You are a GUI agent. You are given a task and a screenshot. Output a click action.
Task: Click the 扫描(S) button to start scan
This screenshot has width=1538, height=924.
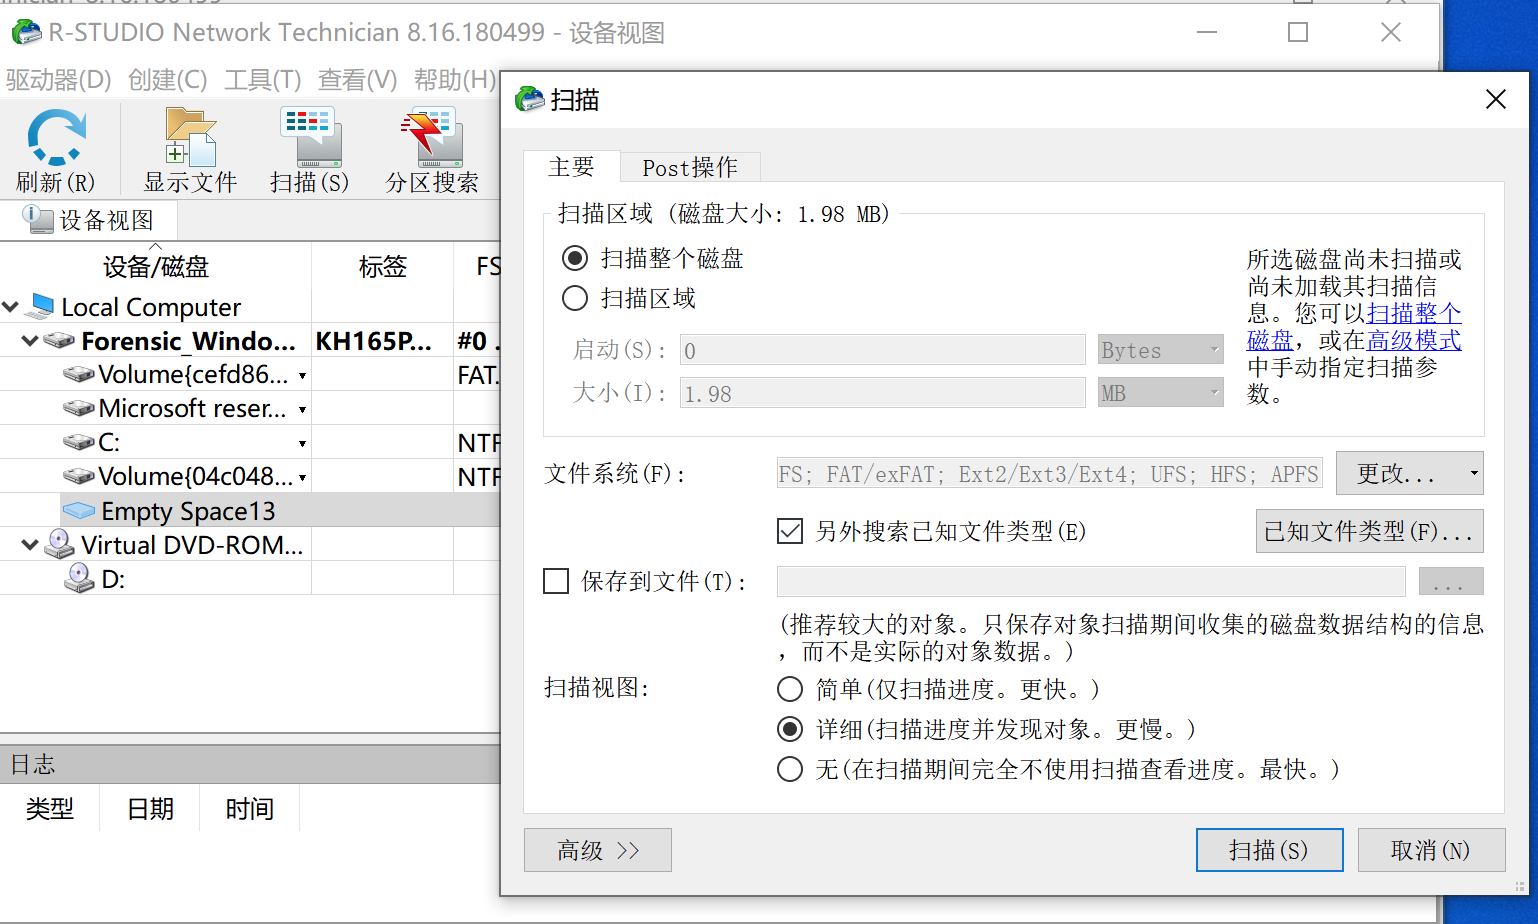click(x=1269, y=850)
